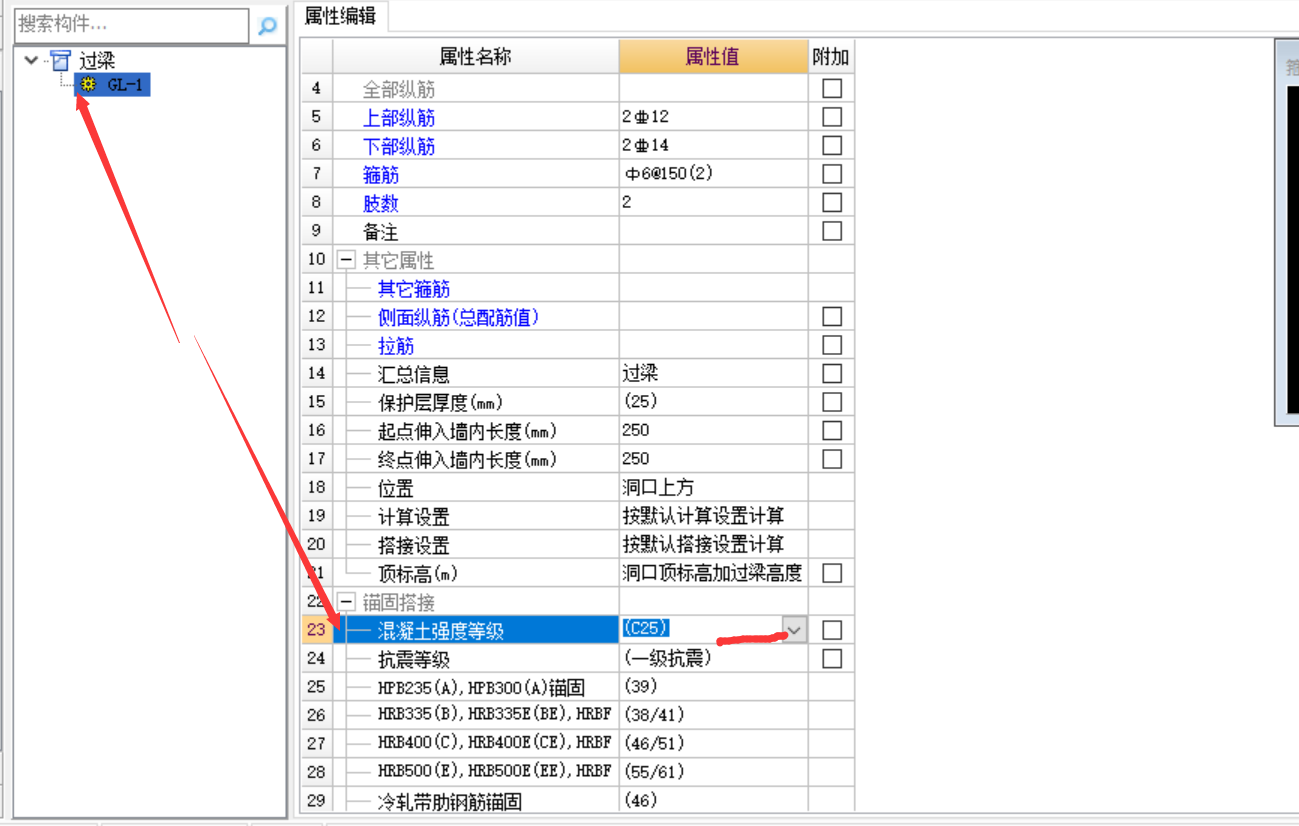Click the 附加 column header
The image size is (1299, 826).
click(832, 57)
